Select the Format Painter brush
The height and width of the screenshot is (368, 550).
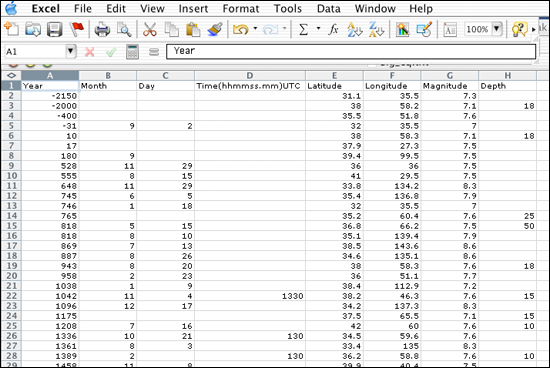(215, 29)
